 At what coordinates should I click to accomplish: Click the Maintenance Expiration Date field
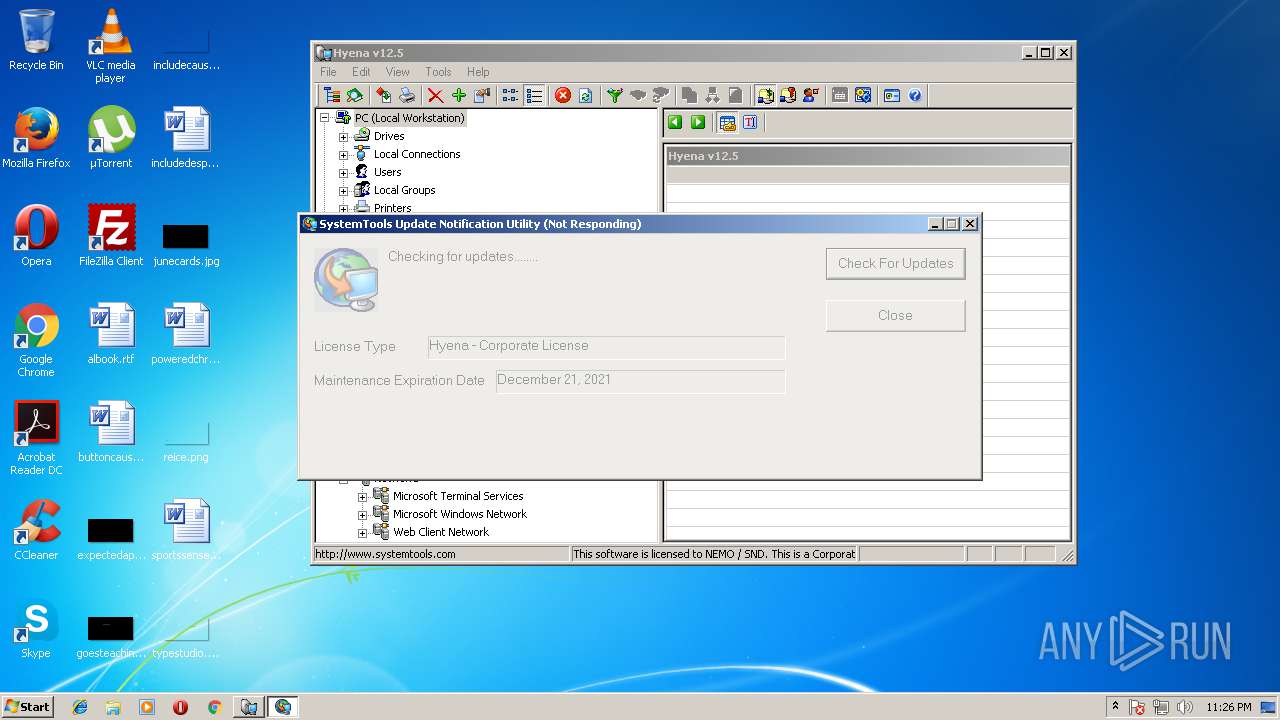point(640,381)
